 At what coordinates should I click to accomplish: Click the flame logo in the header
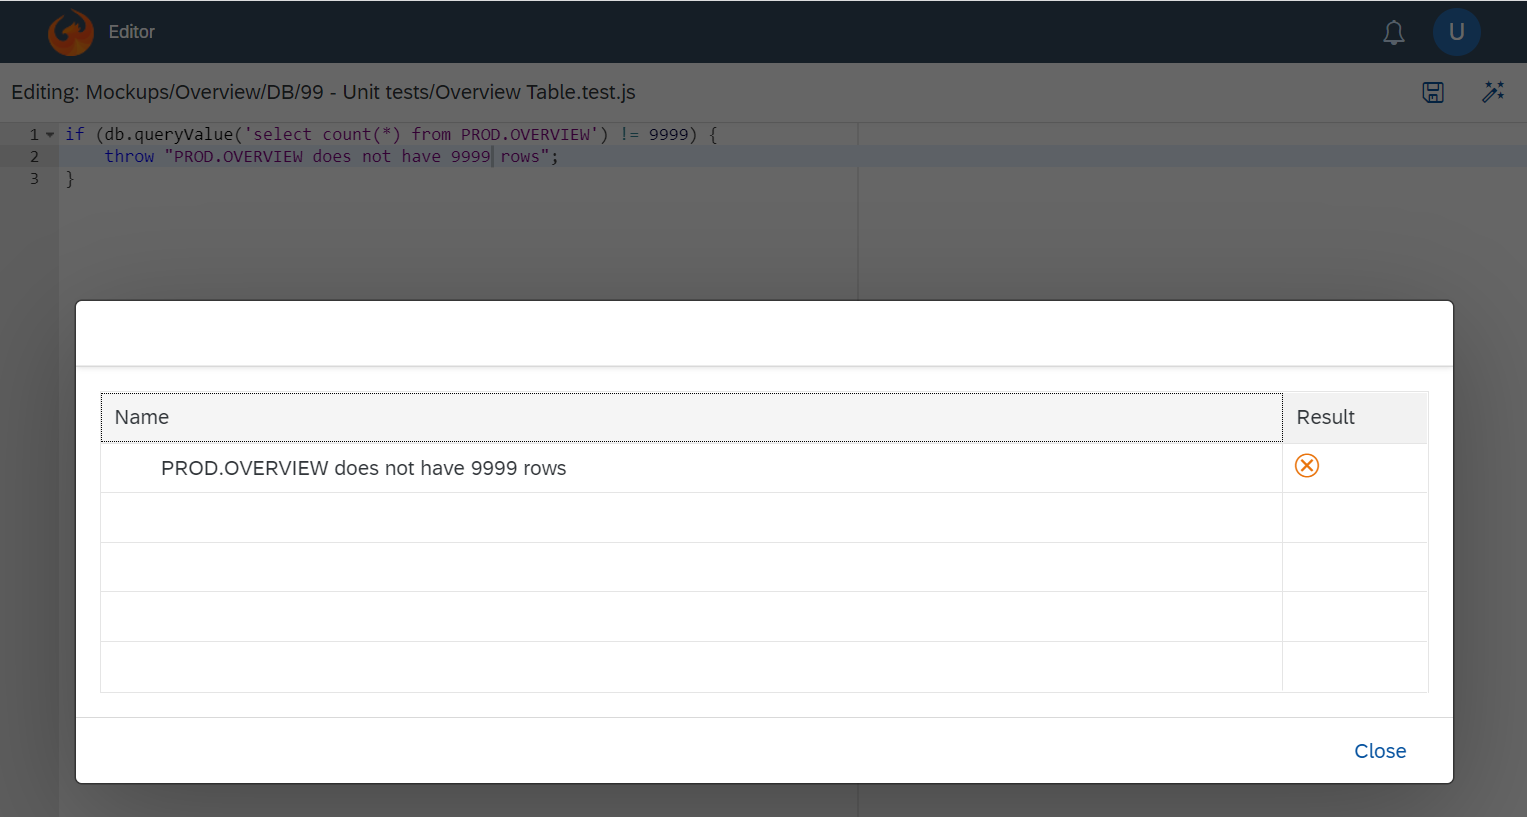pyautogui.click(x=71, y=32)
